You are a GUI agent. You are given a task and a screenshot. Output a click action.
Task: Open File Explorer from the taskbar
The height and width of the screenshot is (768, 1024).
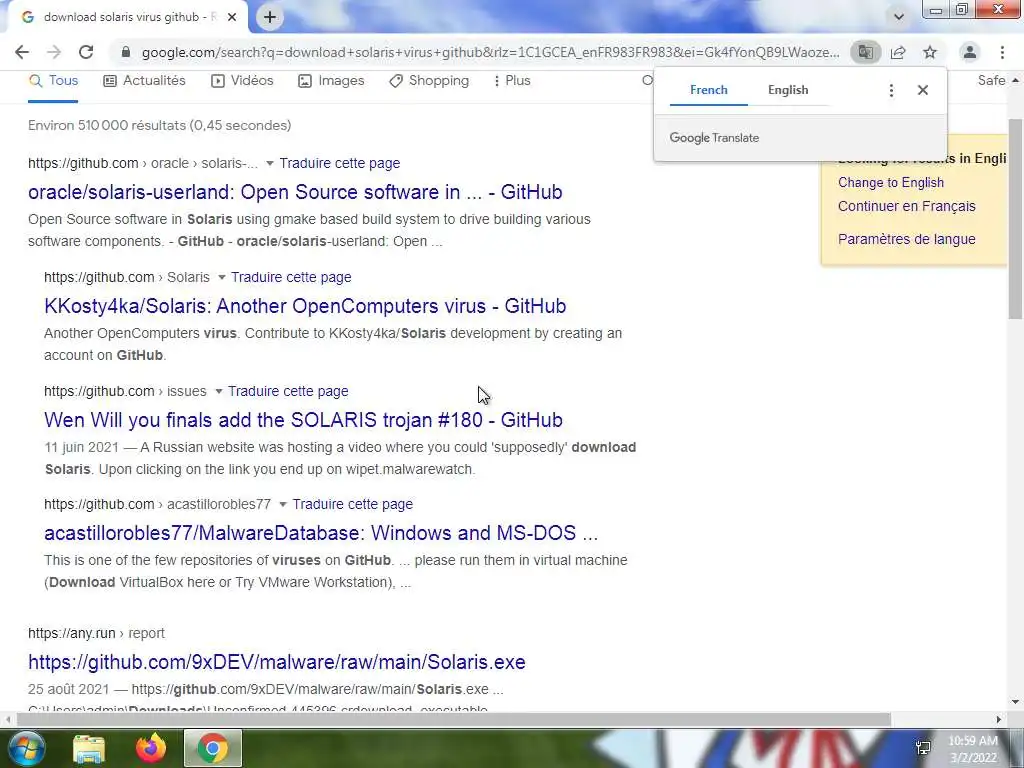click(x=89, y=748)
